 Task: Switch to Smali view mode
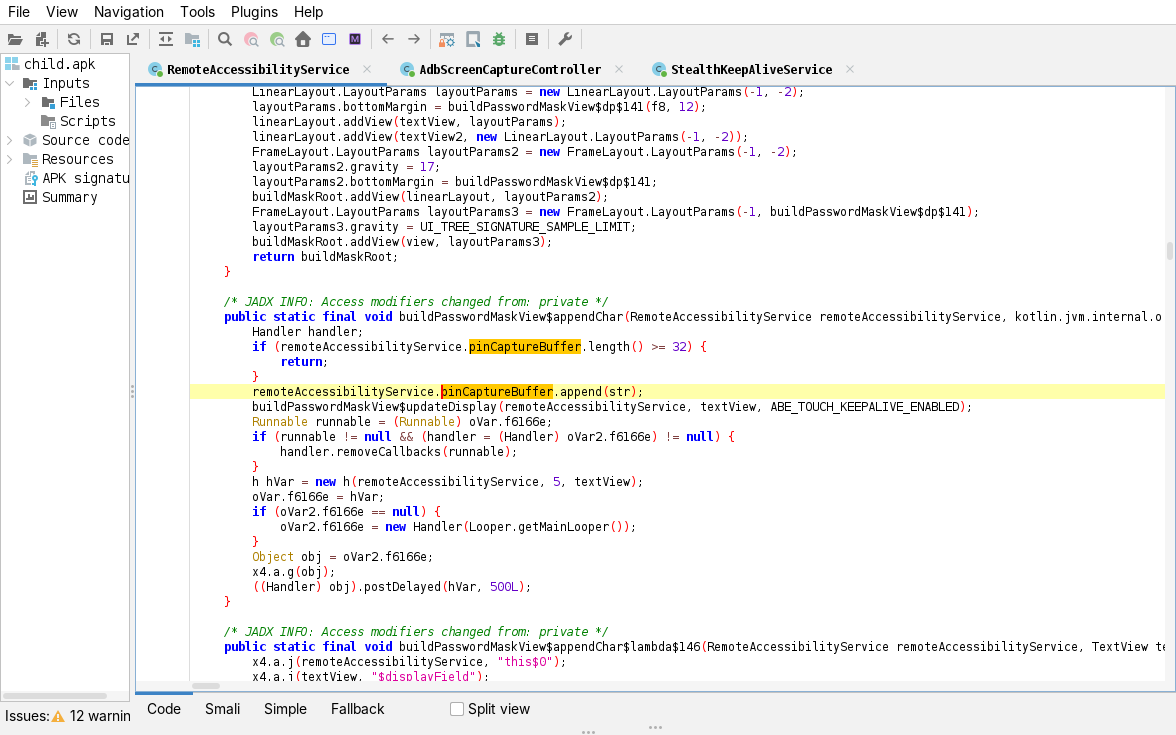coord(223,709)
